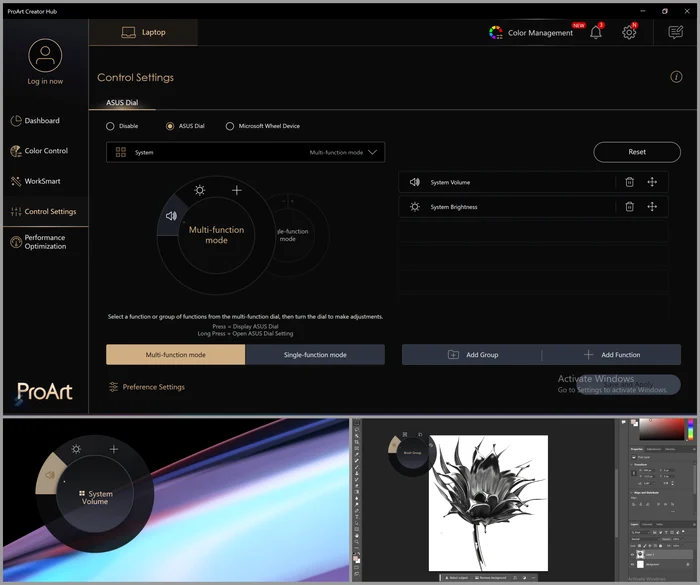This screenshot has width=700, height=585.
Task: Open the feedback note icon
Action: pyautogui.click(x=675, y=32)
